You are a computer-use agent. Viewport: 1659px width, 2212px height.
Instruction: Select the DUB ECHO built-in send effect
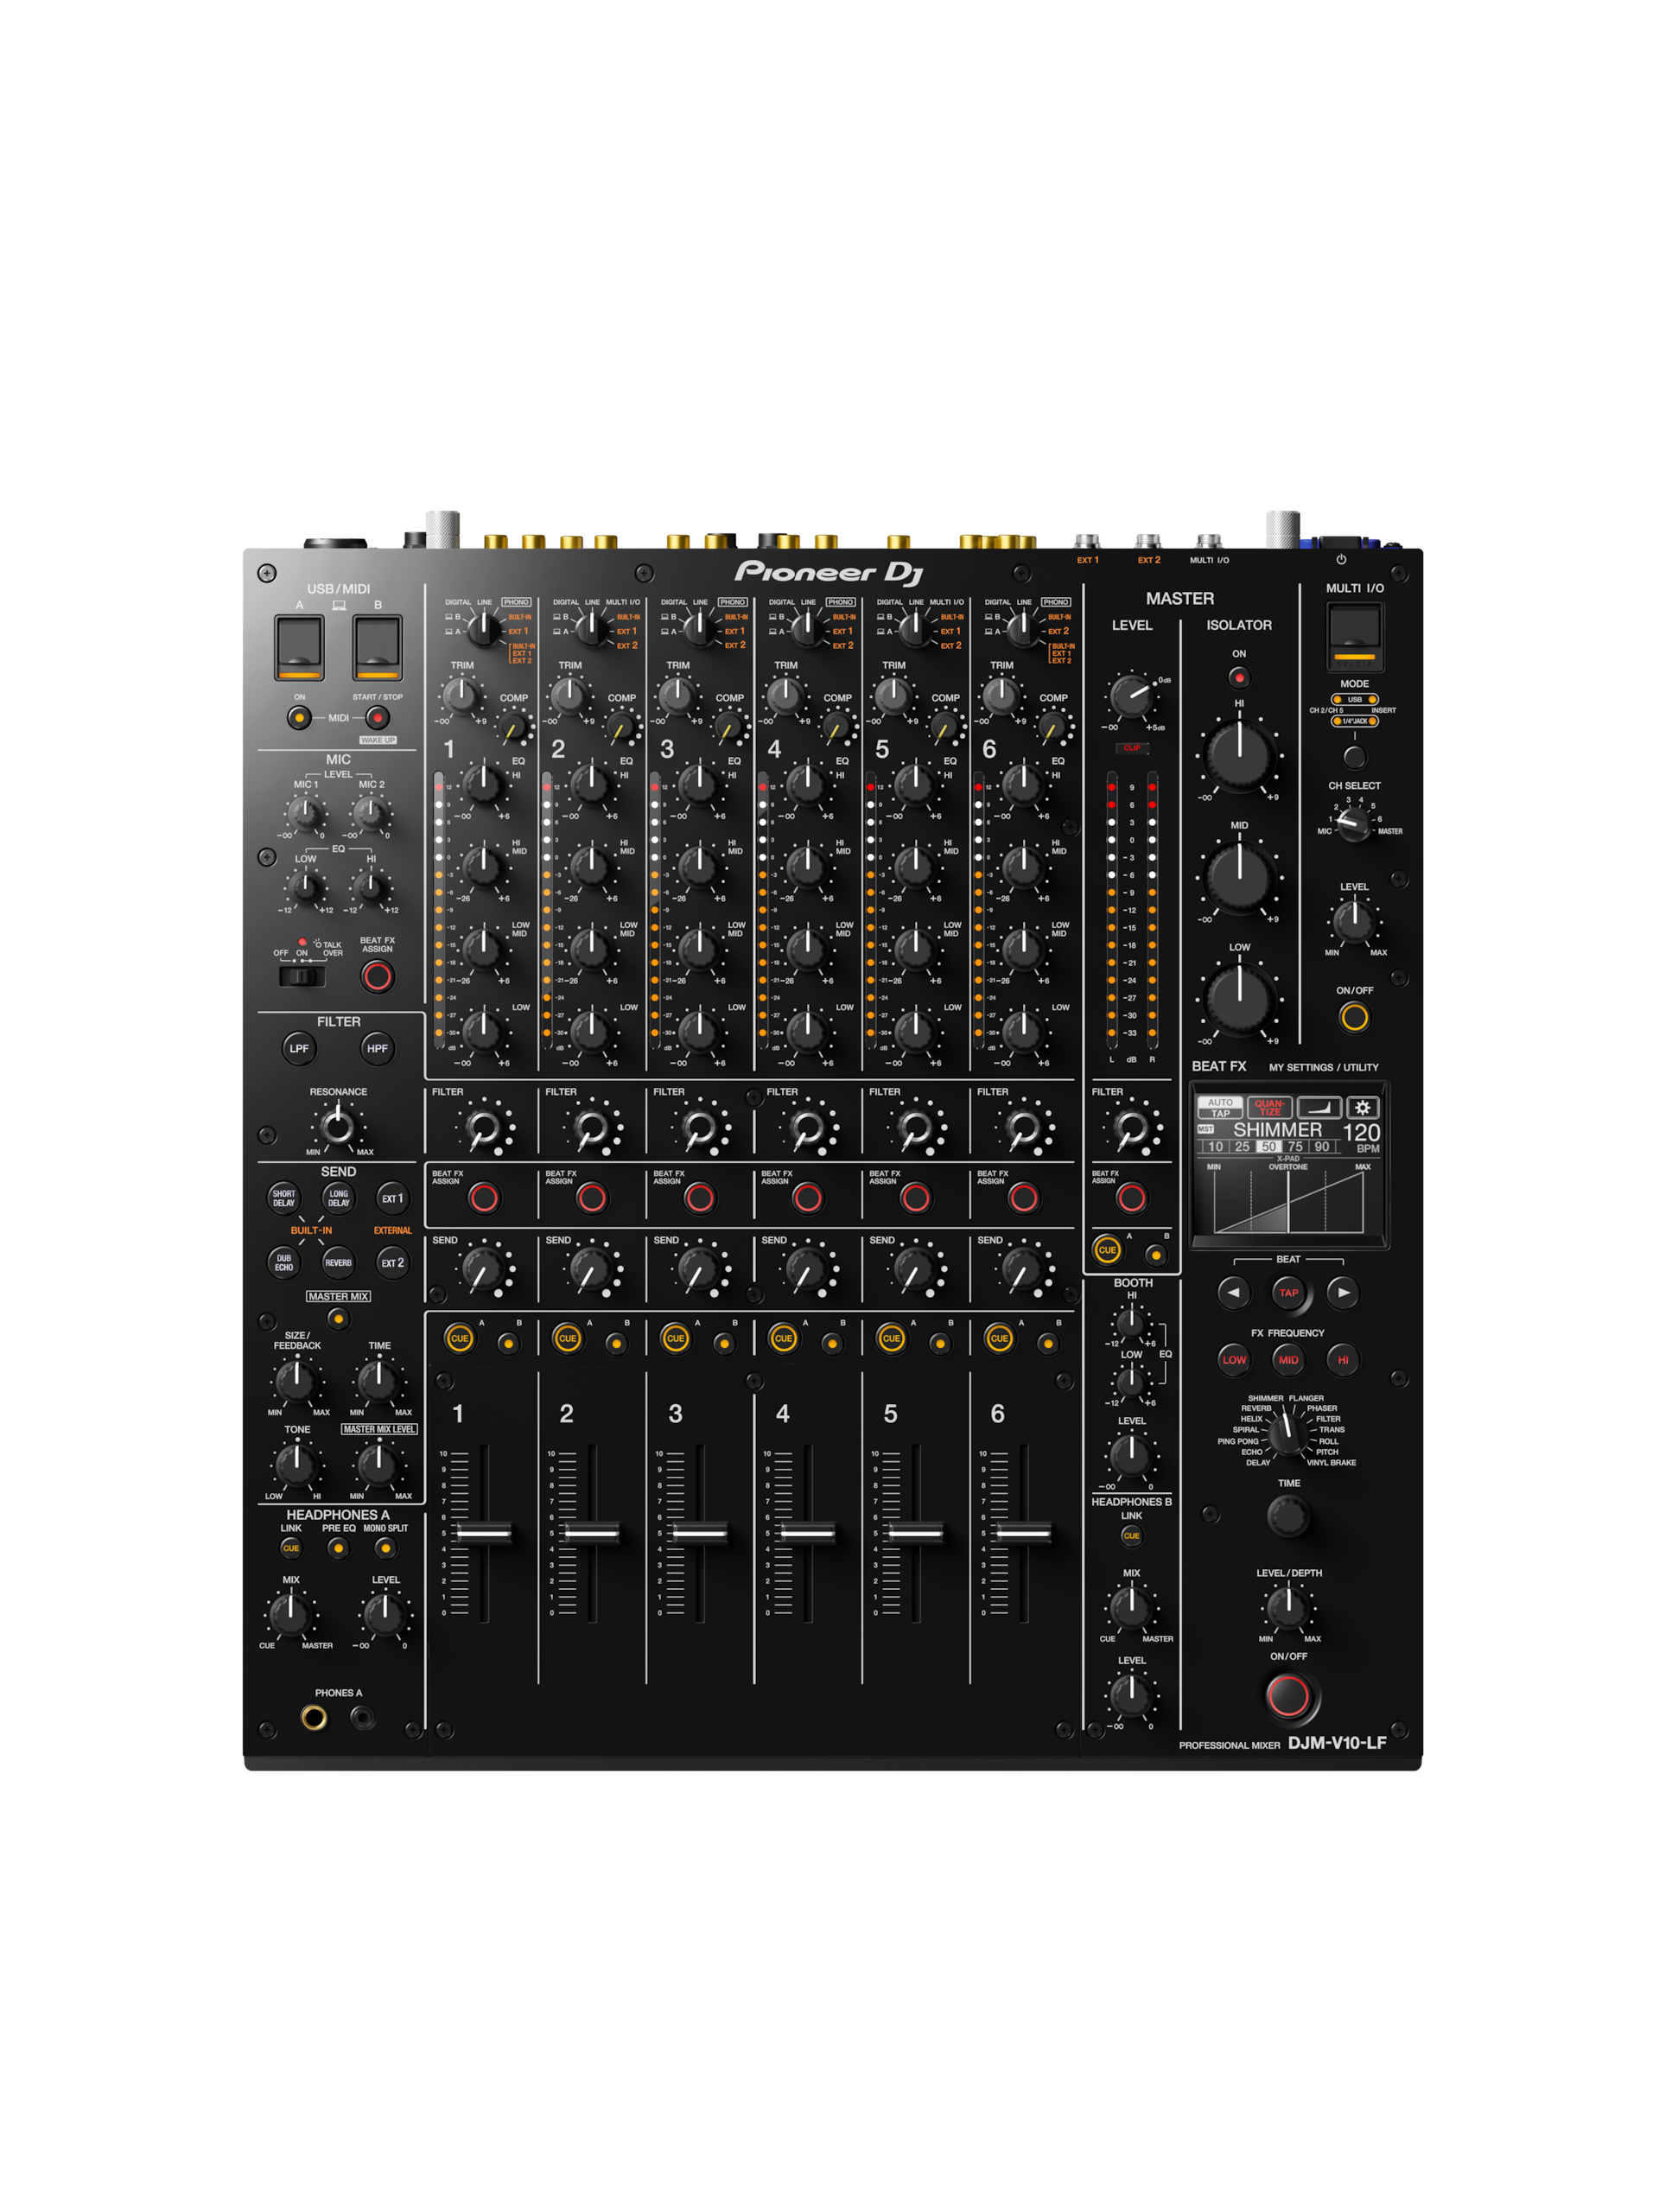pos(287,1265)
